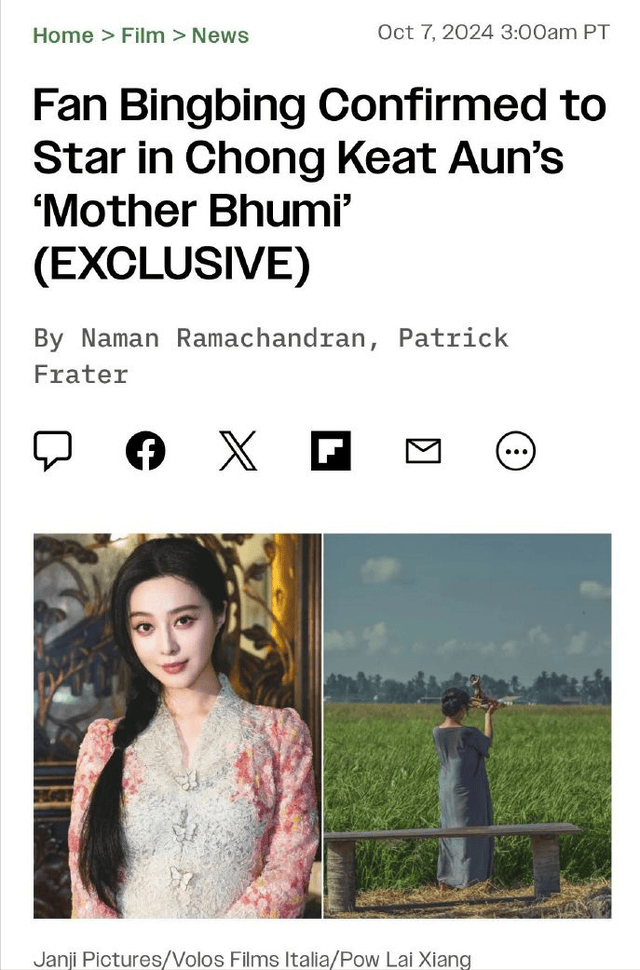Share the article via Flipboard icon
640x970 pixels.
[331, 450]
